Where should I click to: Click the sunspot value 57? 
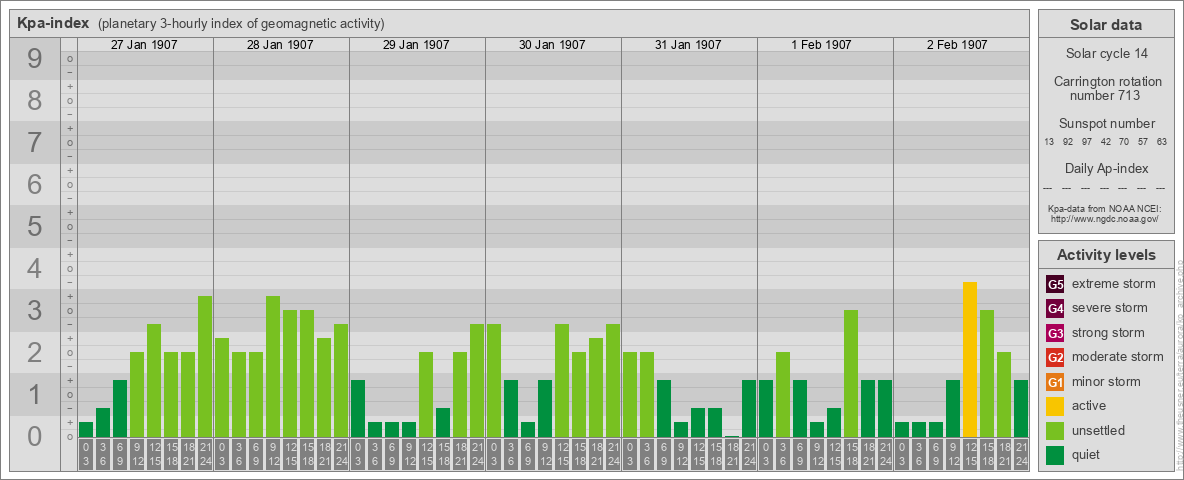click(x=1143, y=142)
